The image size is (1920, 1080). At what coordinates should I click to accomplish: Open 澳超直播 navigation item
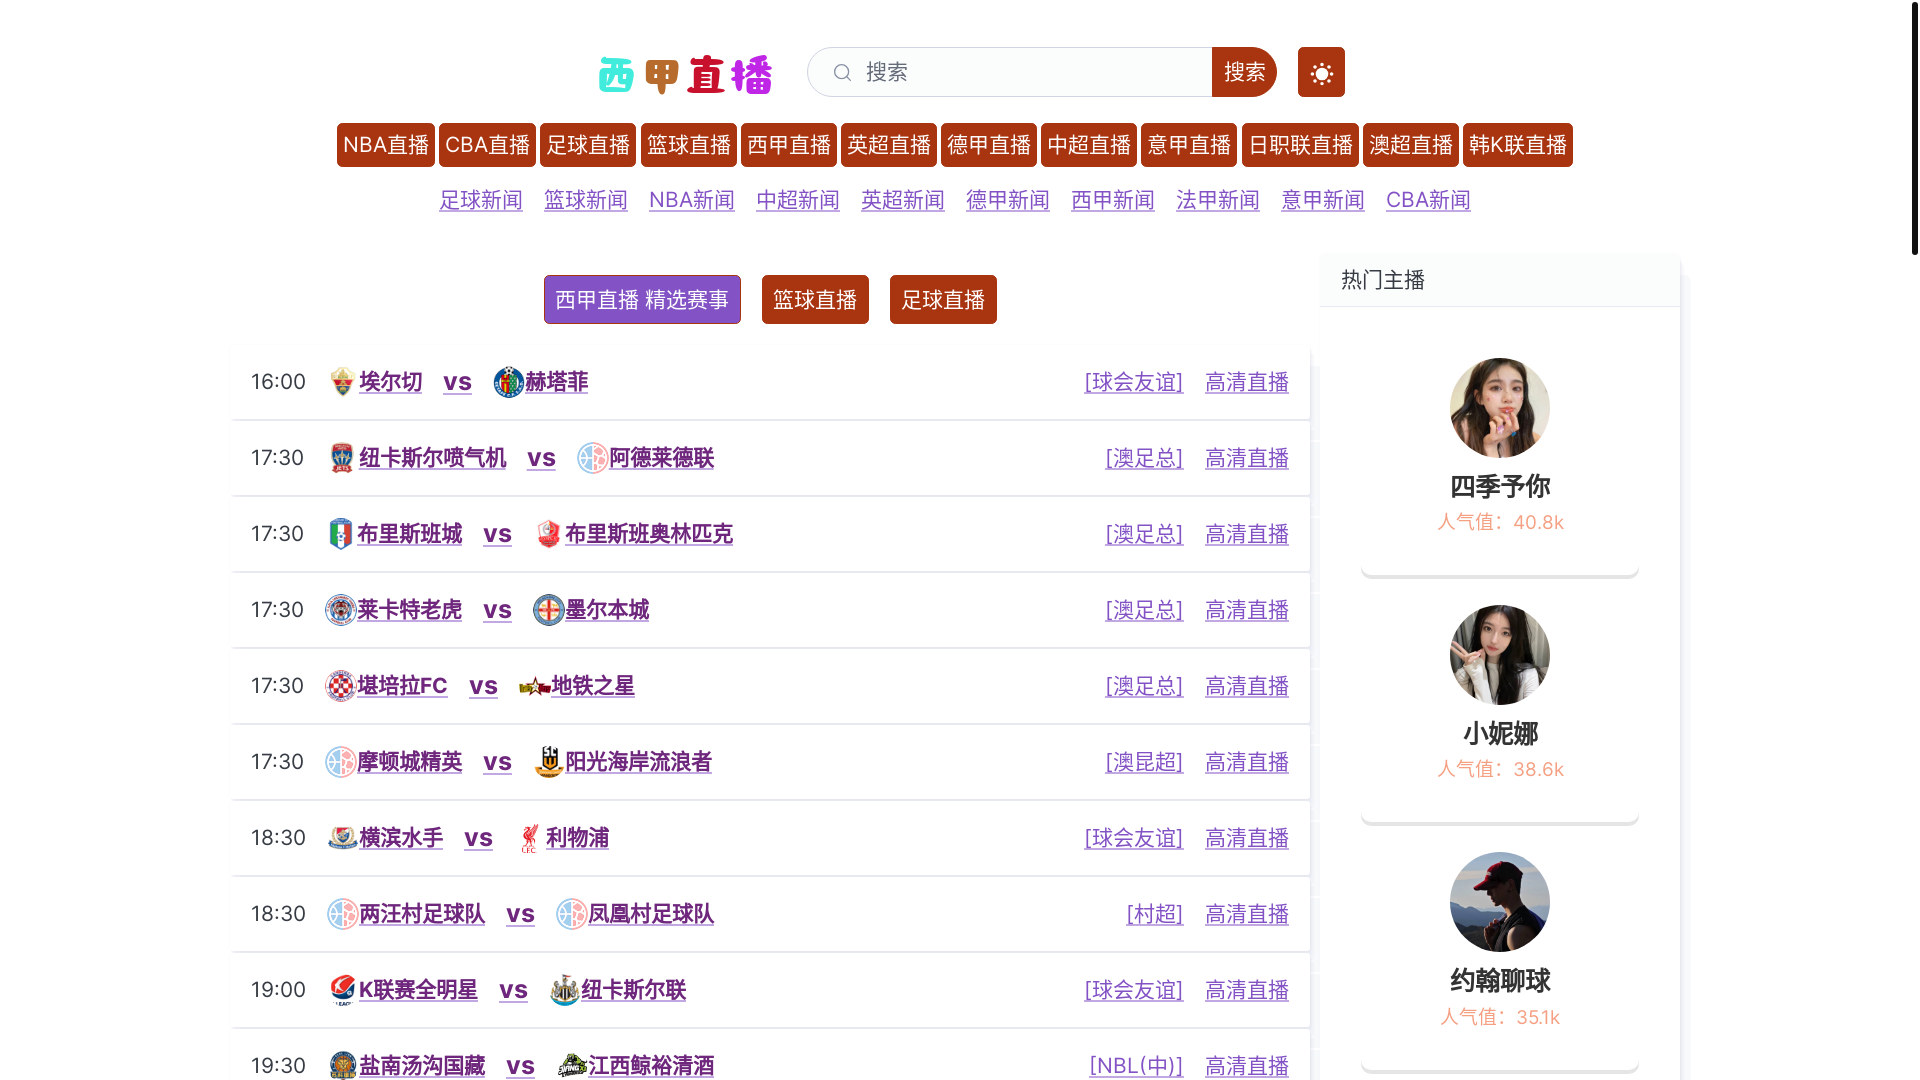[1411, 145]
